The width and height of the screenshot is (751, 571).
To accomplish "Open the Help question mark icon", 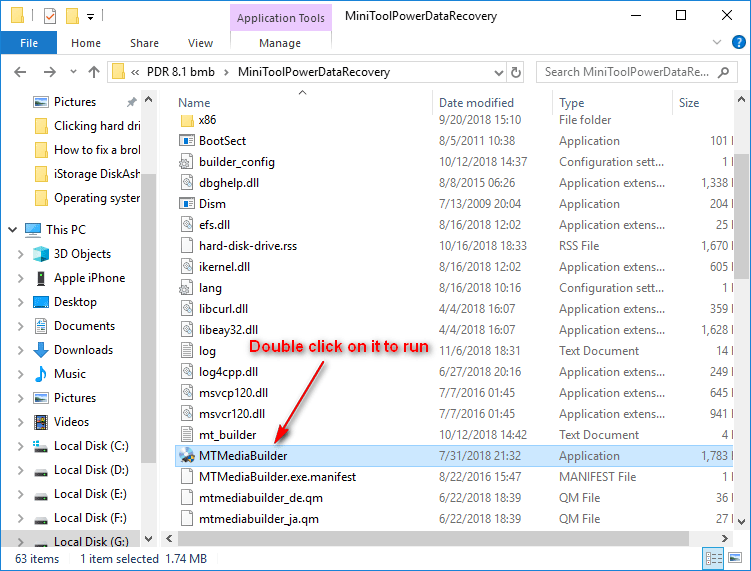I will [x=738, y=43].
